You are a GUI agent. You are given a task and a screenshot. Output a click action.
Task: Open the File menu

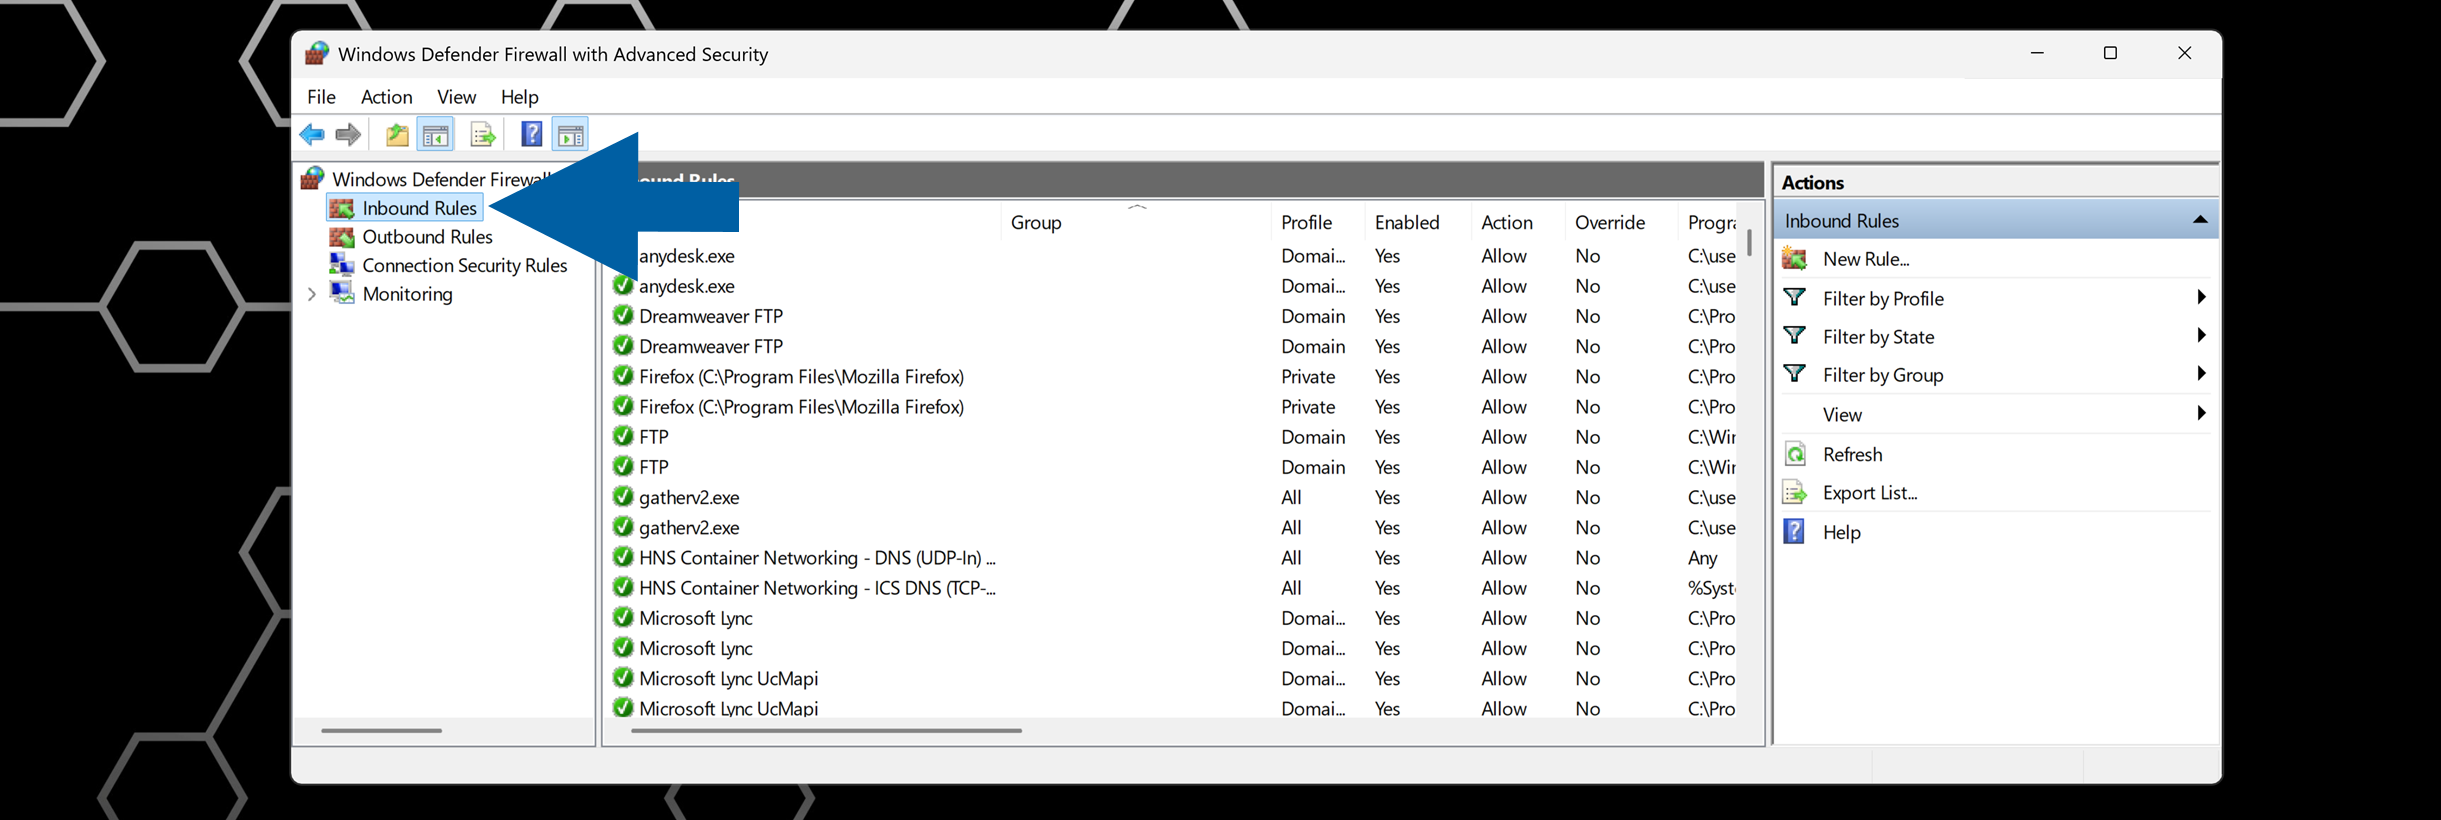coord(321,97)
